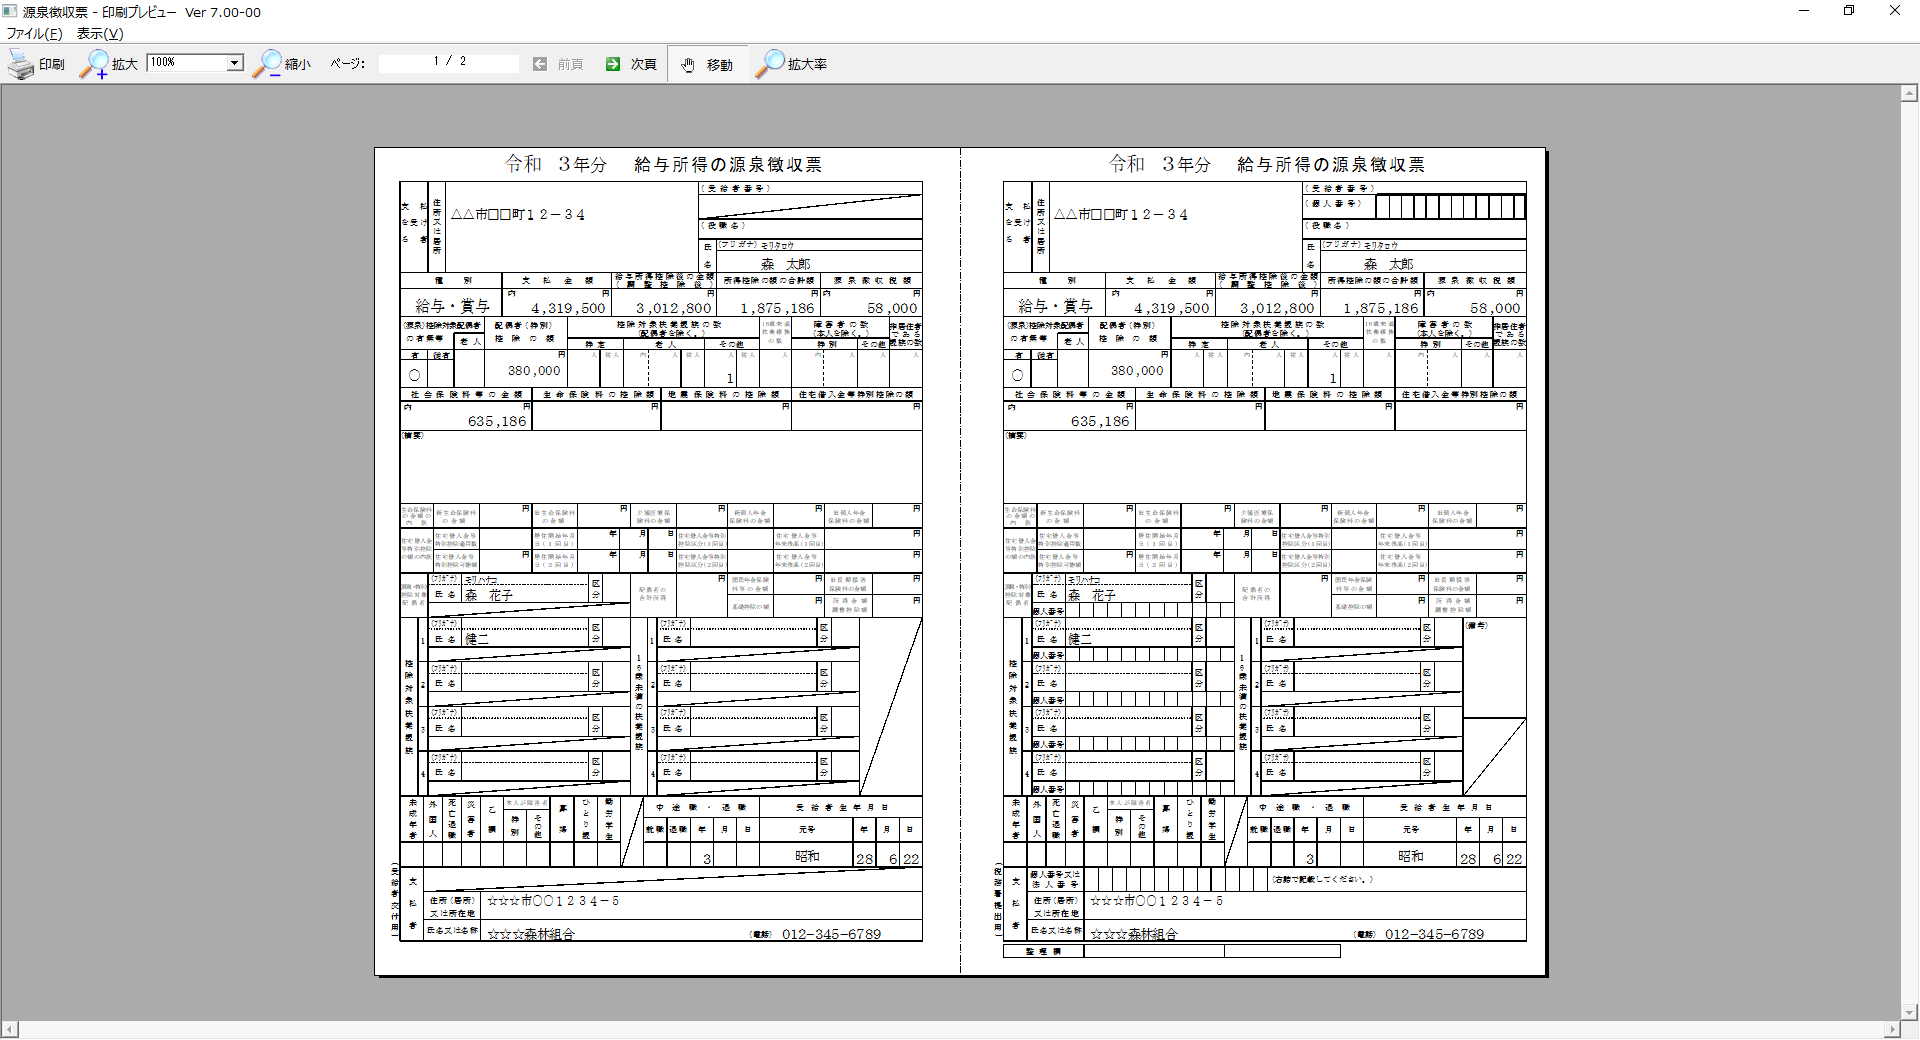
Task: Click spouse name 森 花子 on left form
Action: point(489,595)
